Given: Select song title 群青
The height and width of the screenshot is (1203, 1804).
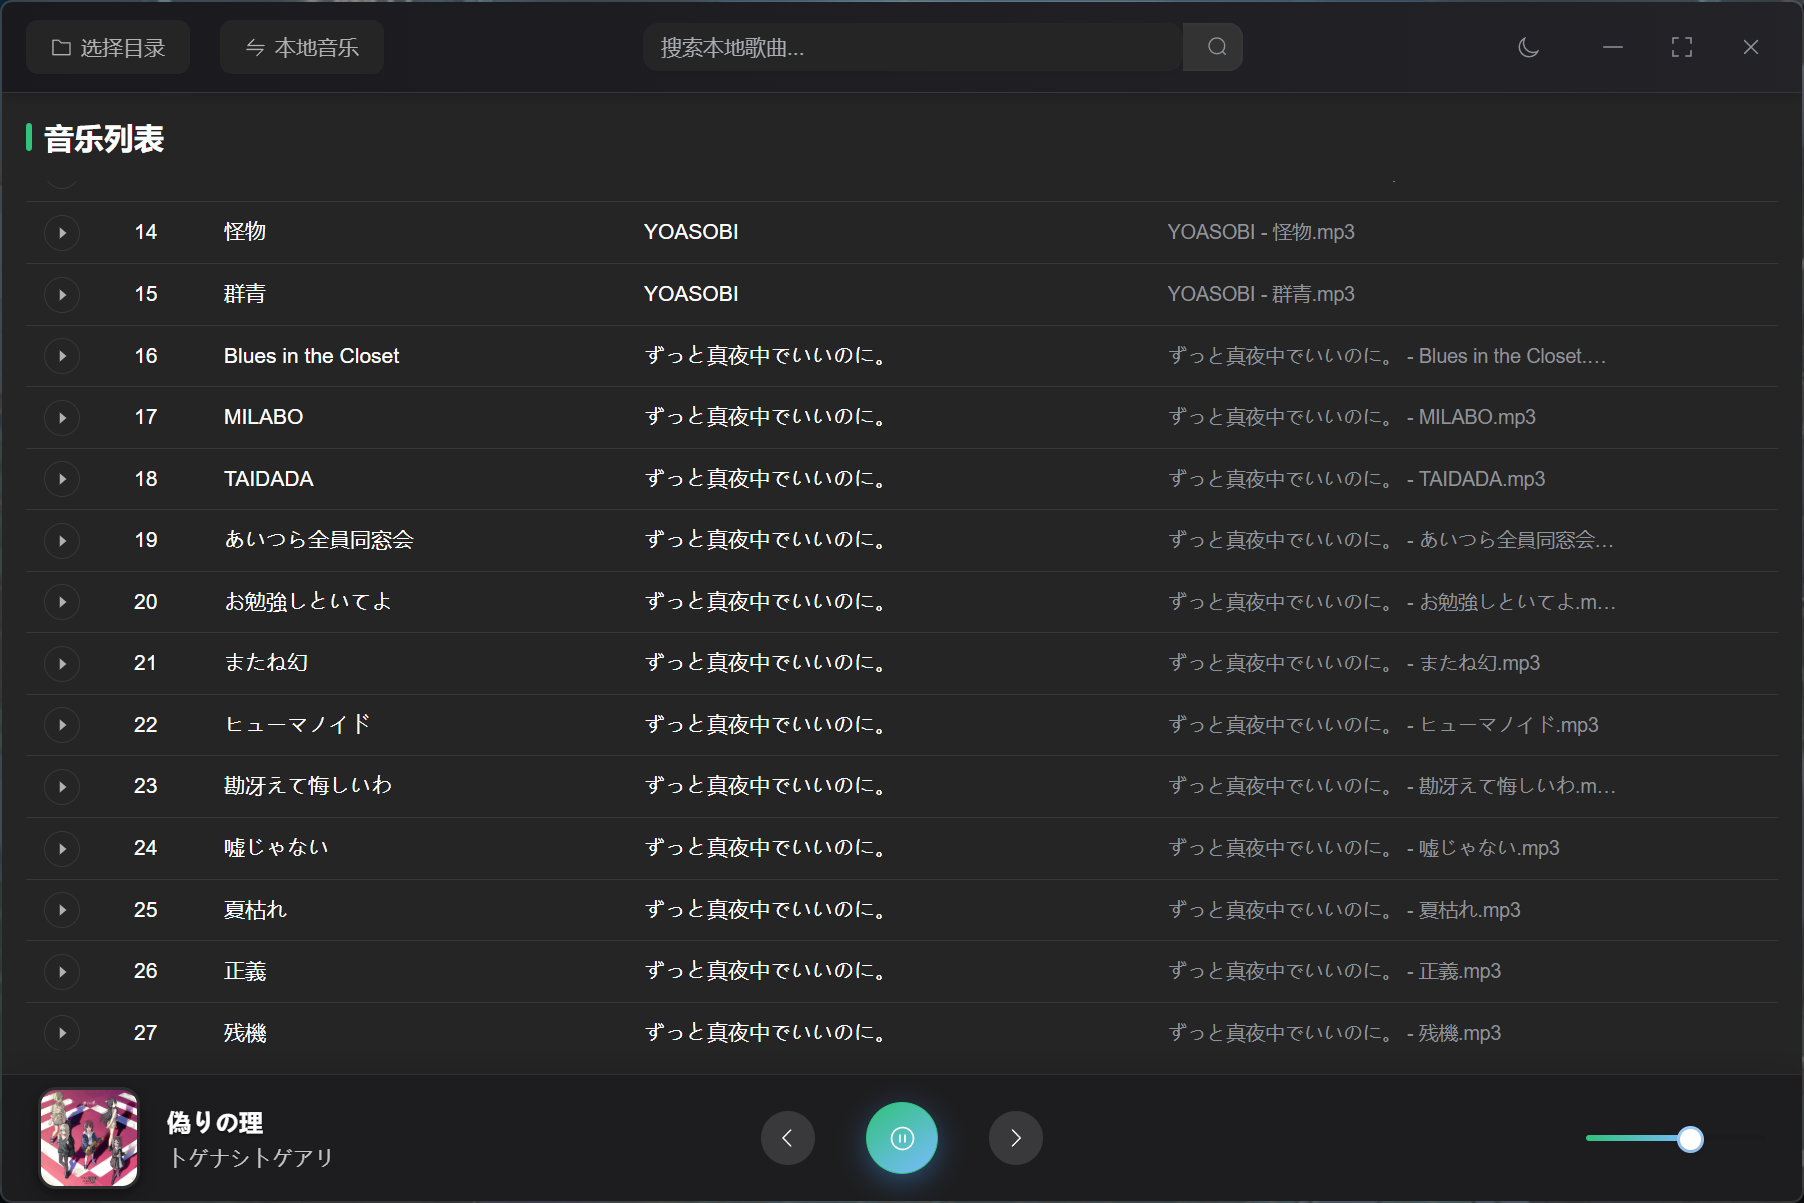Looking at the screenshot, I should pyautogui.click(x=245, y=294).
